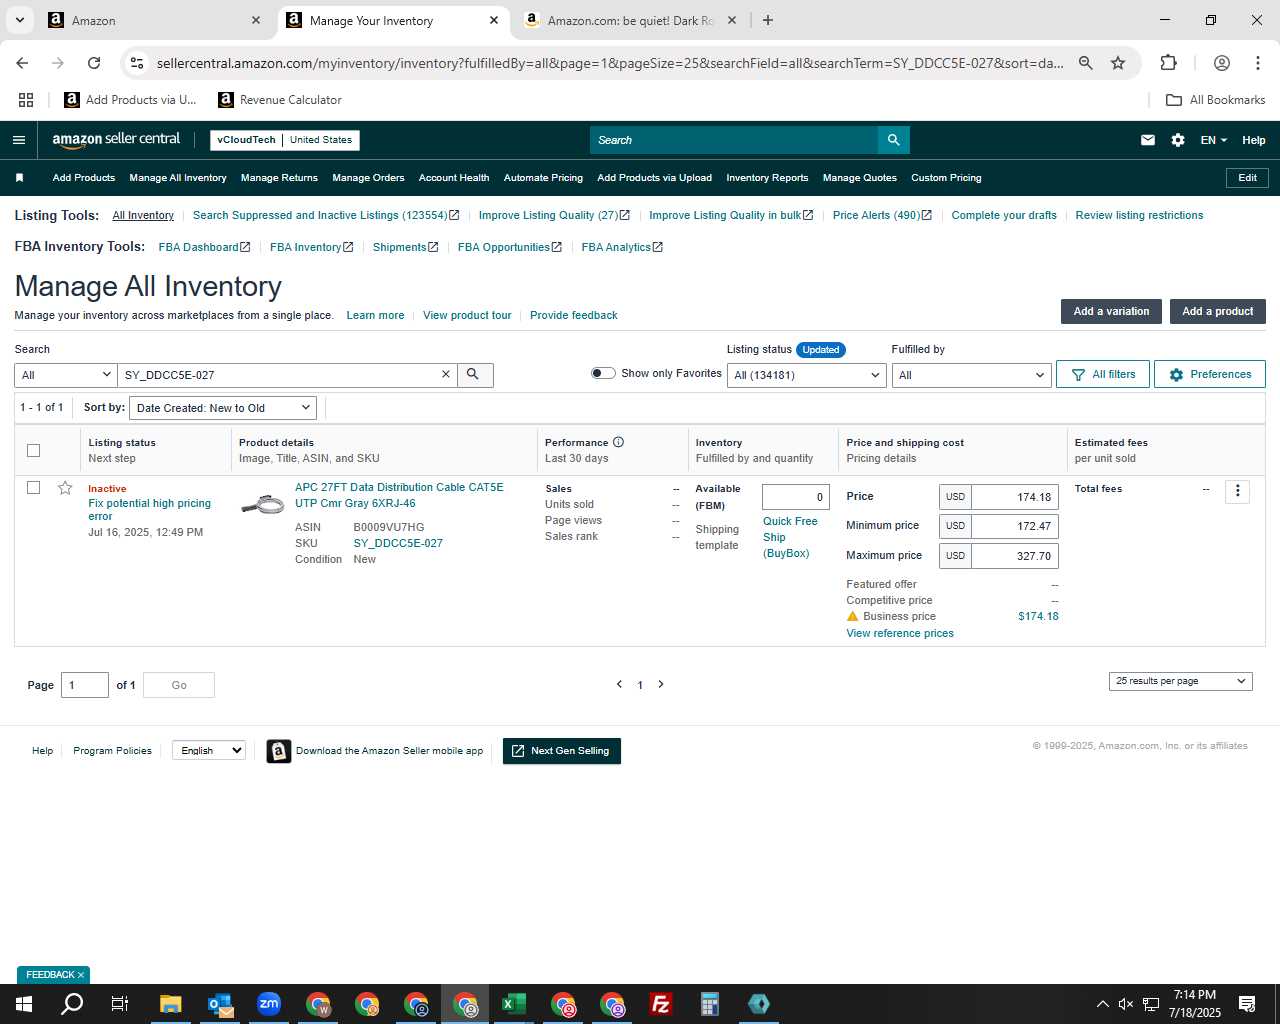This screenshot has height=1024, width=1280.
Task: Open the bookmarks apps grid icon
Action: pos(26,100)
